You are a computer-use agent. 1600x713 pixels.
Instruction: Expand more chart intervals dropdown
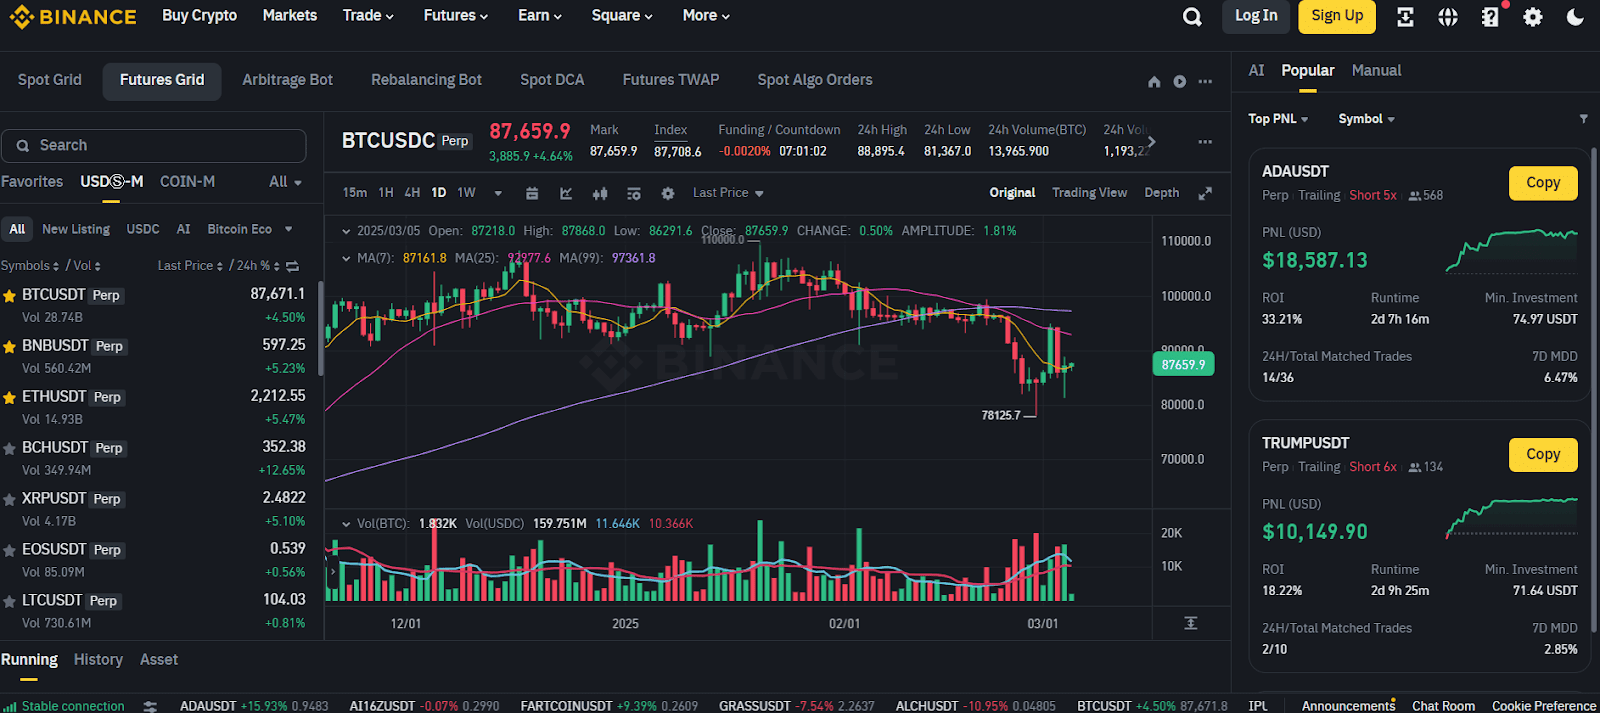498,193
